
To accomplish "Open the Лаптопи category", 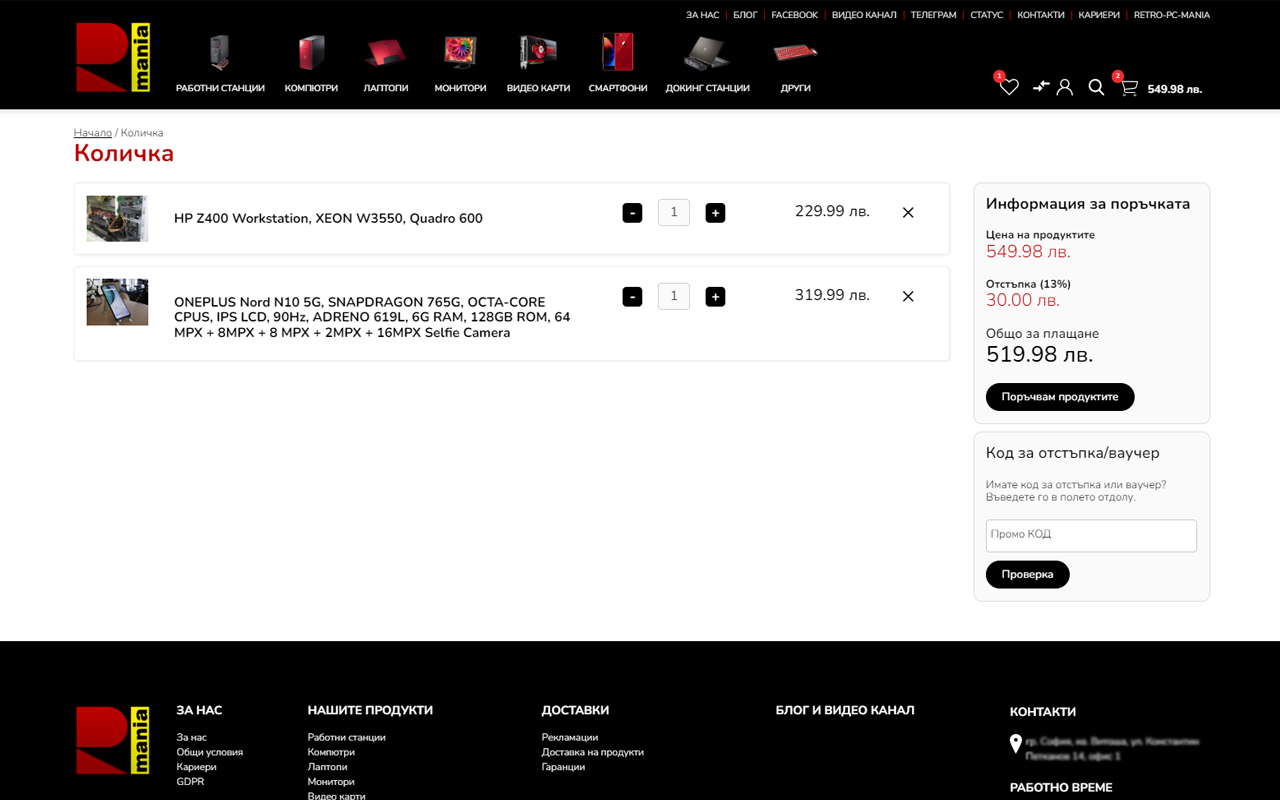I will click(x=385, y=63).
